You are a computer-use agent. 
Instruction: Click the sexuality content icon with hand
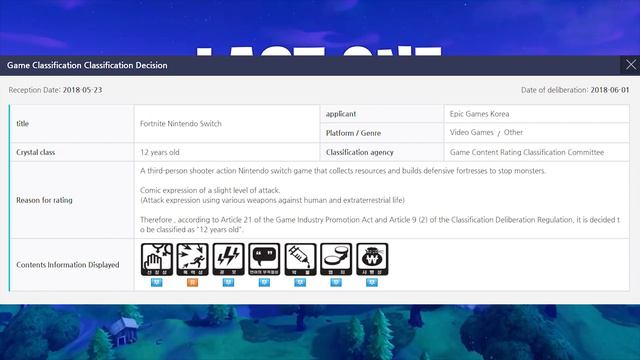point(157,259)
